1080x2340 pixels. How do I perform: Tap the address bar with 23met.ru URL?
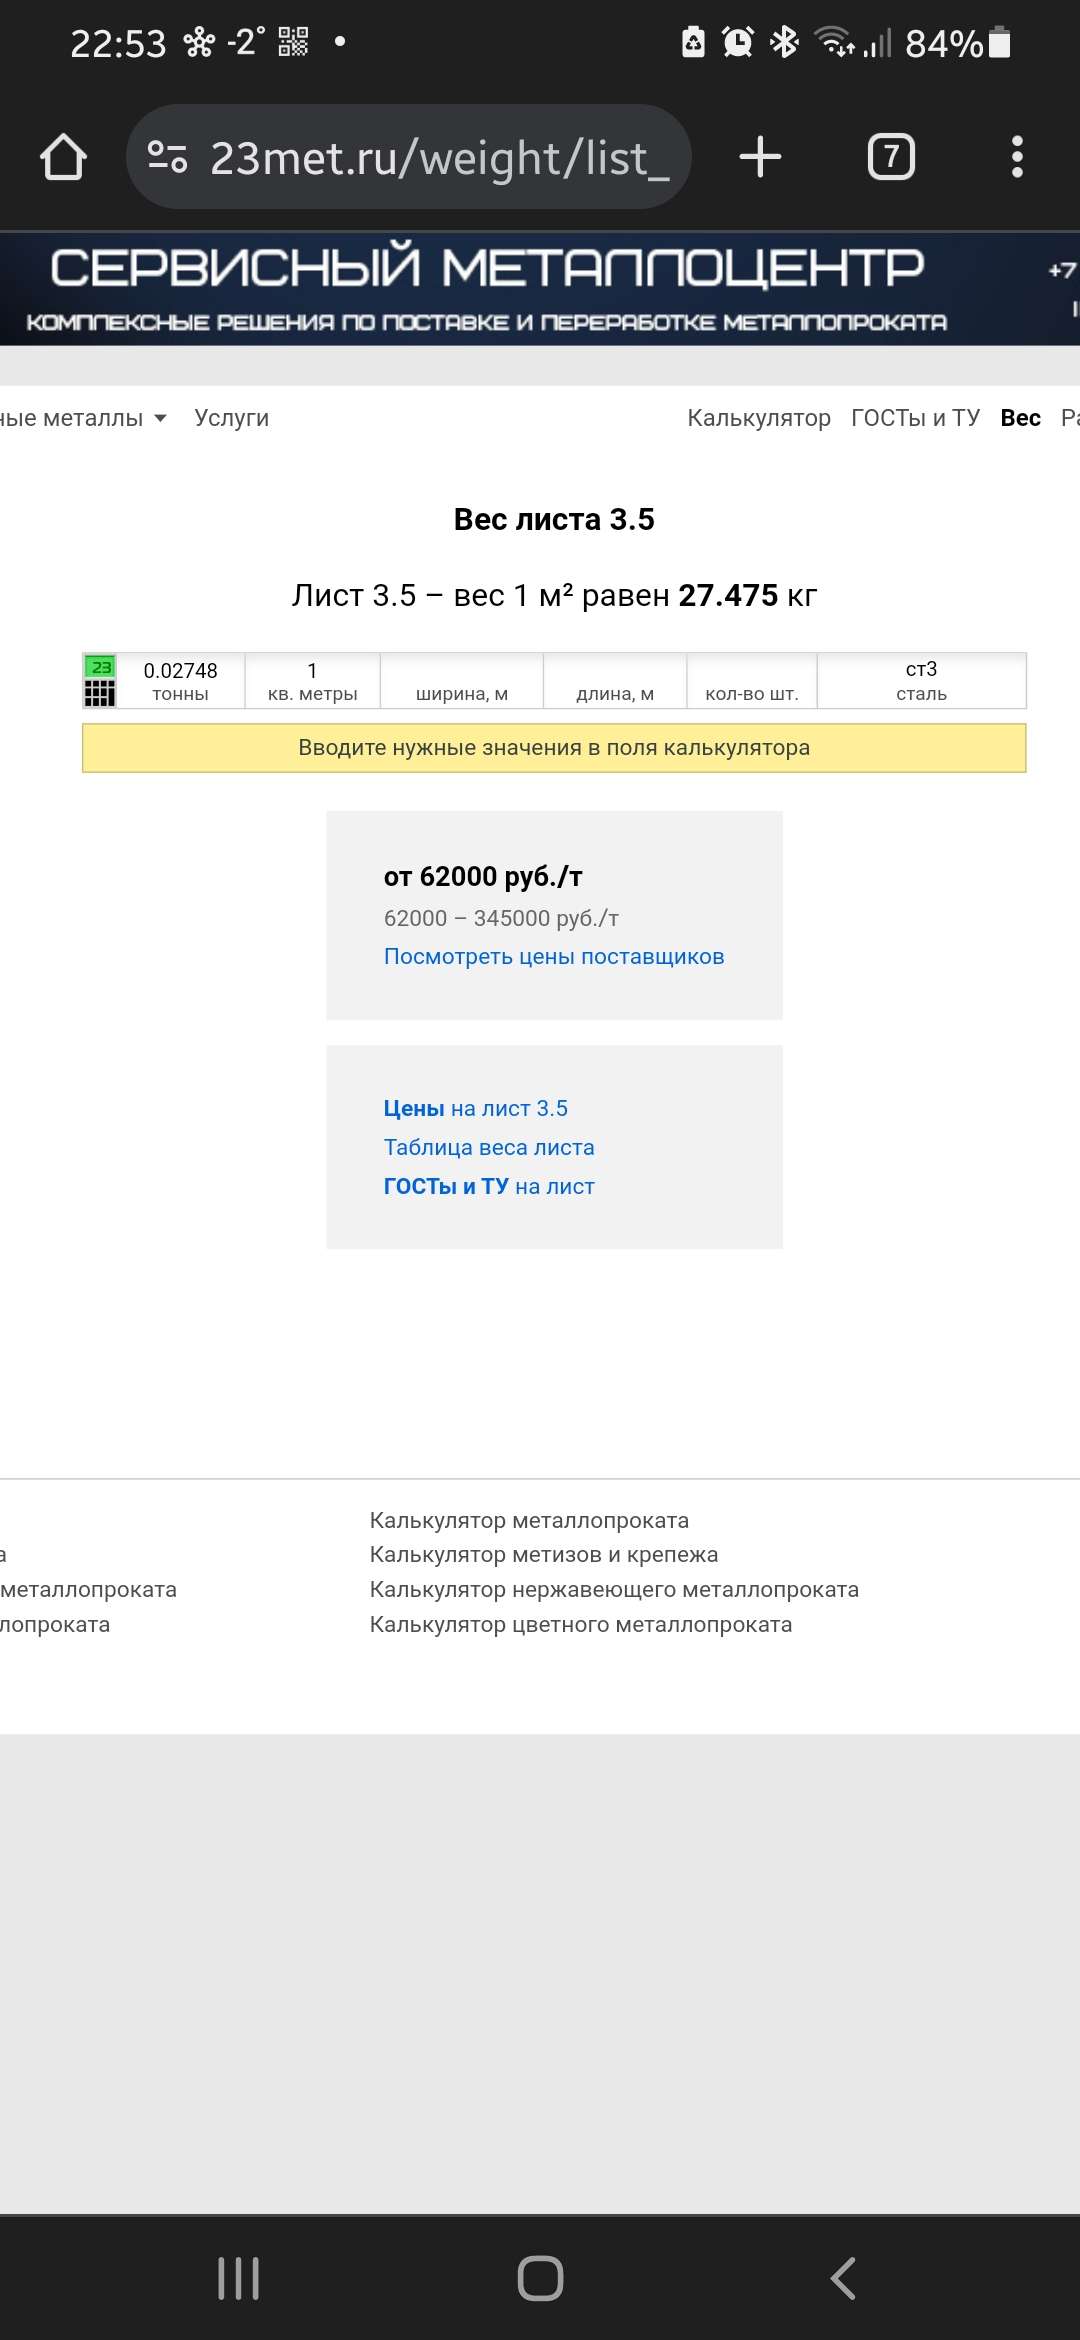438,157
